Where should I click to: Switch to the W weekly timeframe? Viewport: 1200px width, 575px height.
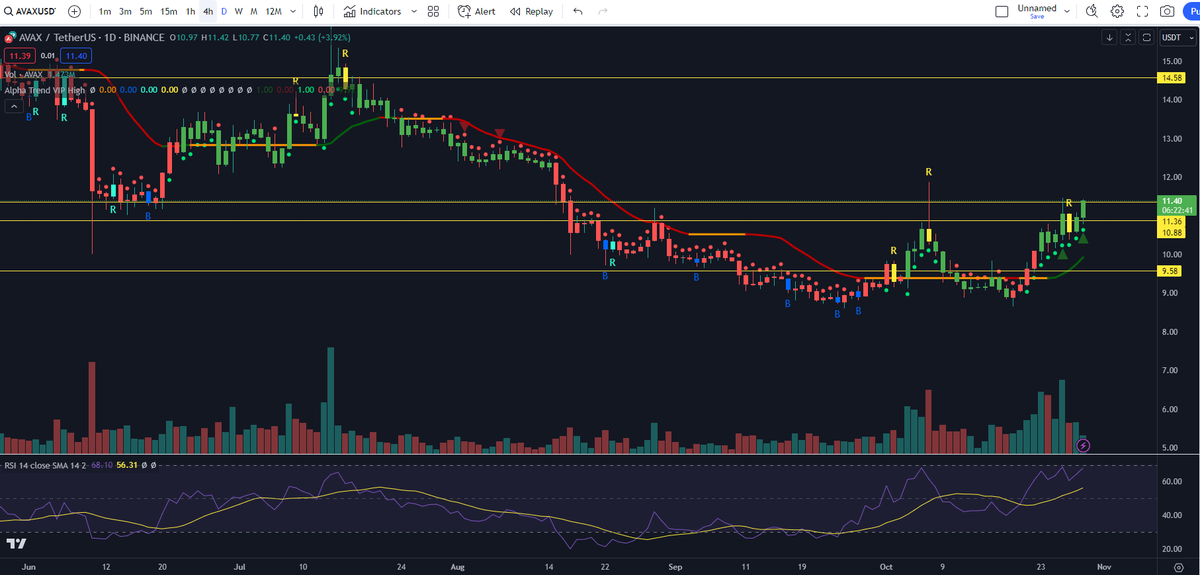[x=239, y=12]
